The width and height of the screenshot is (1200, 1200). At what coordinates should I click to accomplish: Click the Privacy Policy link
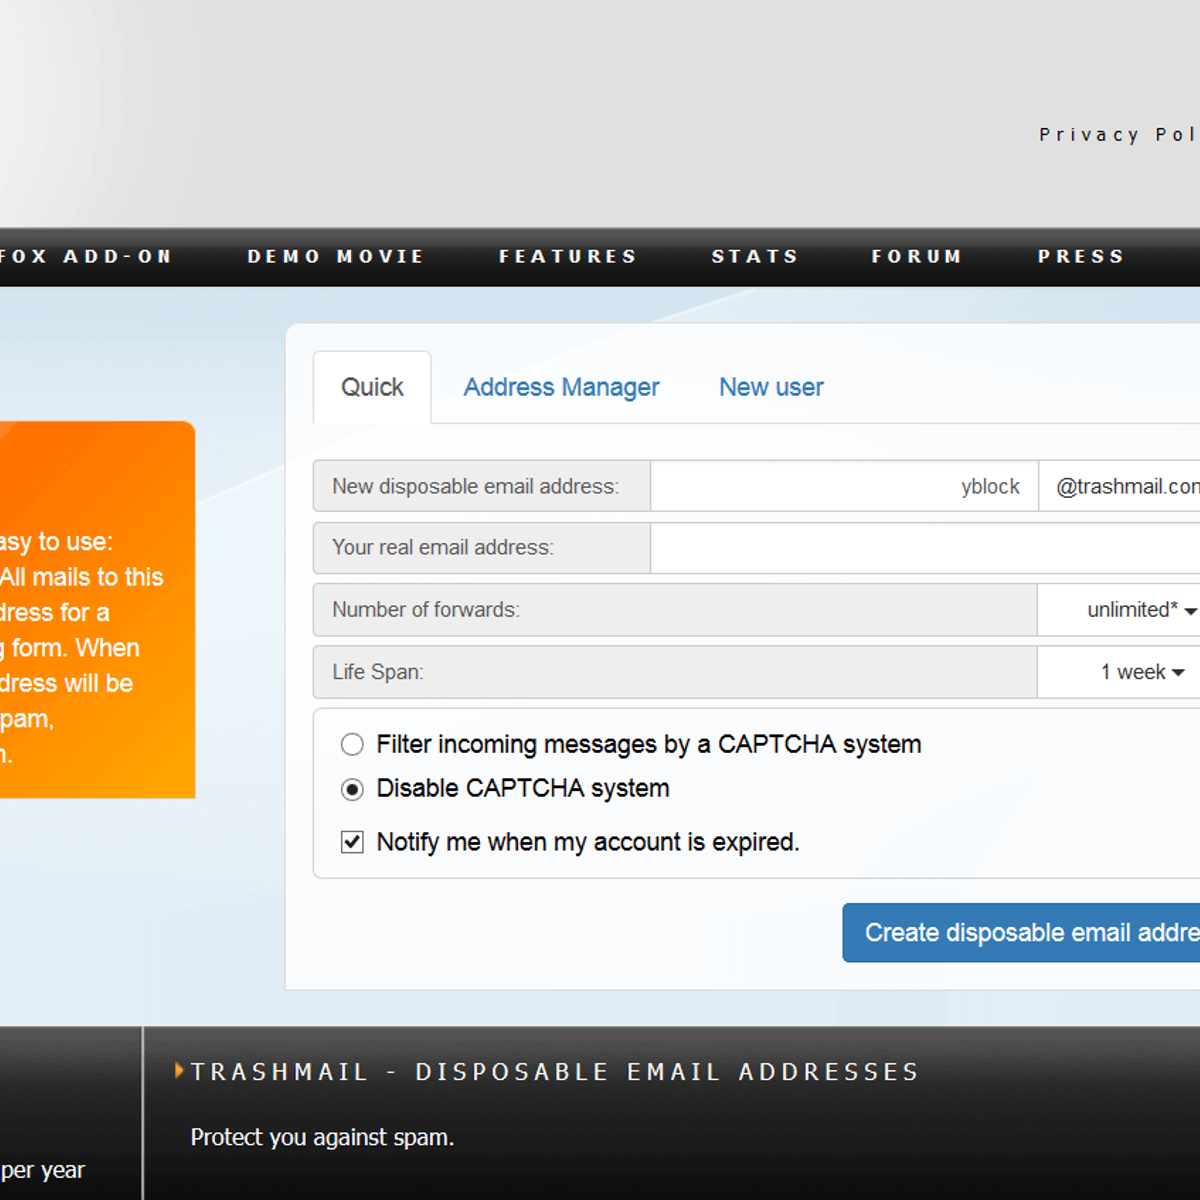click(1117, 135)
